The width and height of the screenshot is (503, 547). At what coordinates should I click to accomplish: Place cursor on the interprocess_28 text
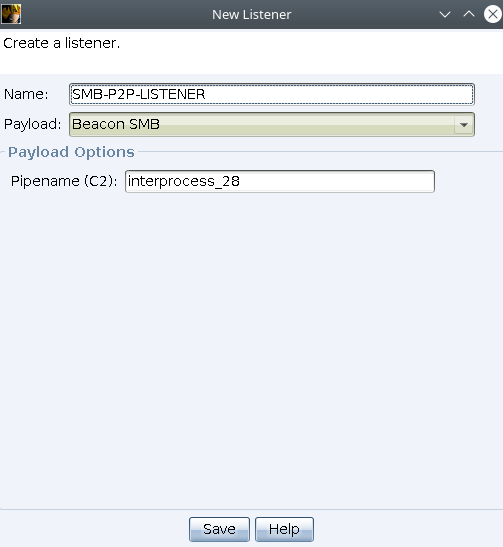[184, 181]
